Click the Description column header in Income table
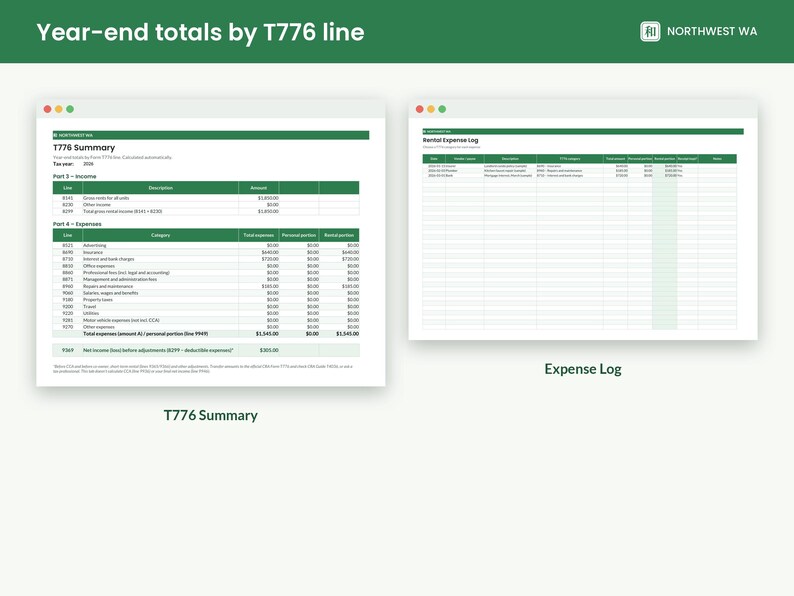Viewport: 794px width, 596px height. (x=161, y=188)
